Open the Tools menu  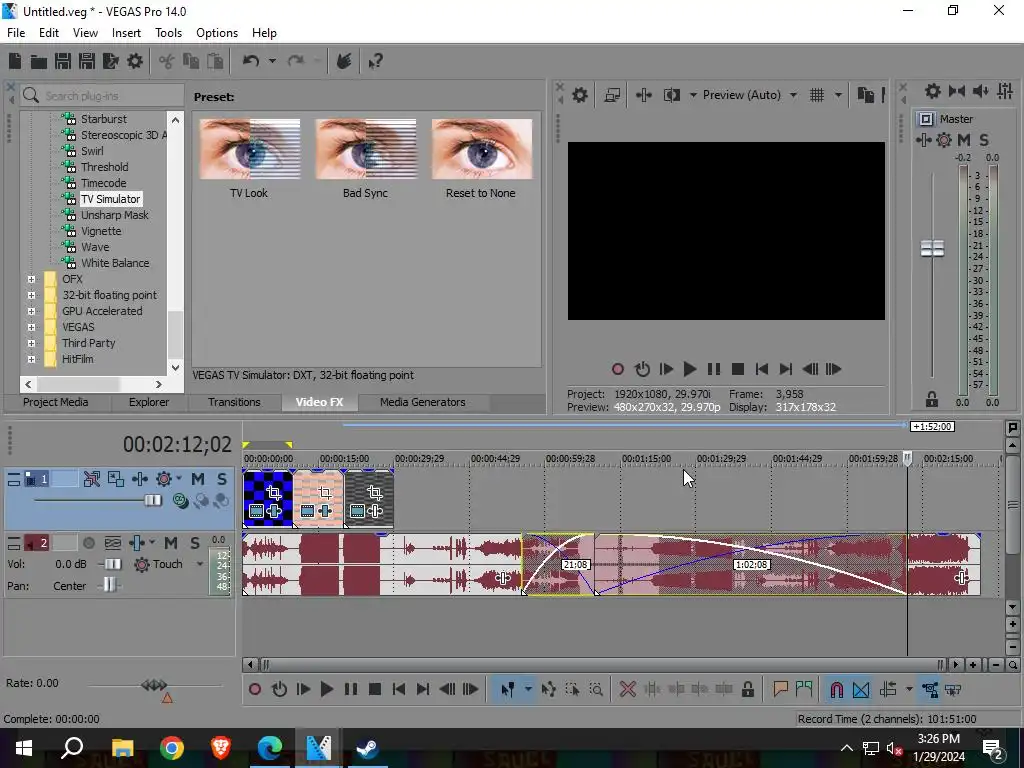pos(168,33)
